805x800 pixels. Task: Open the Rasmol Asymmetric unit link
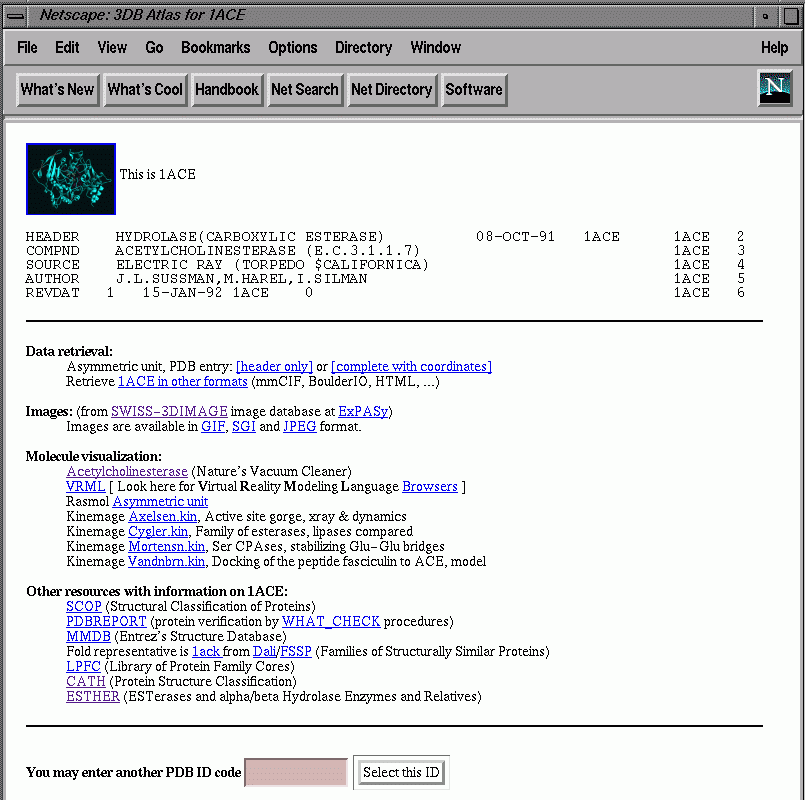click(x=160, y=501)
